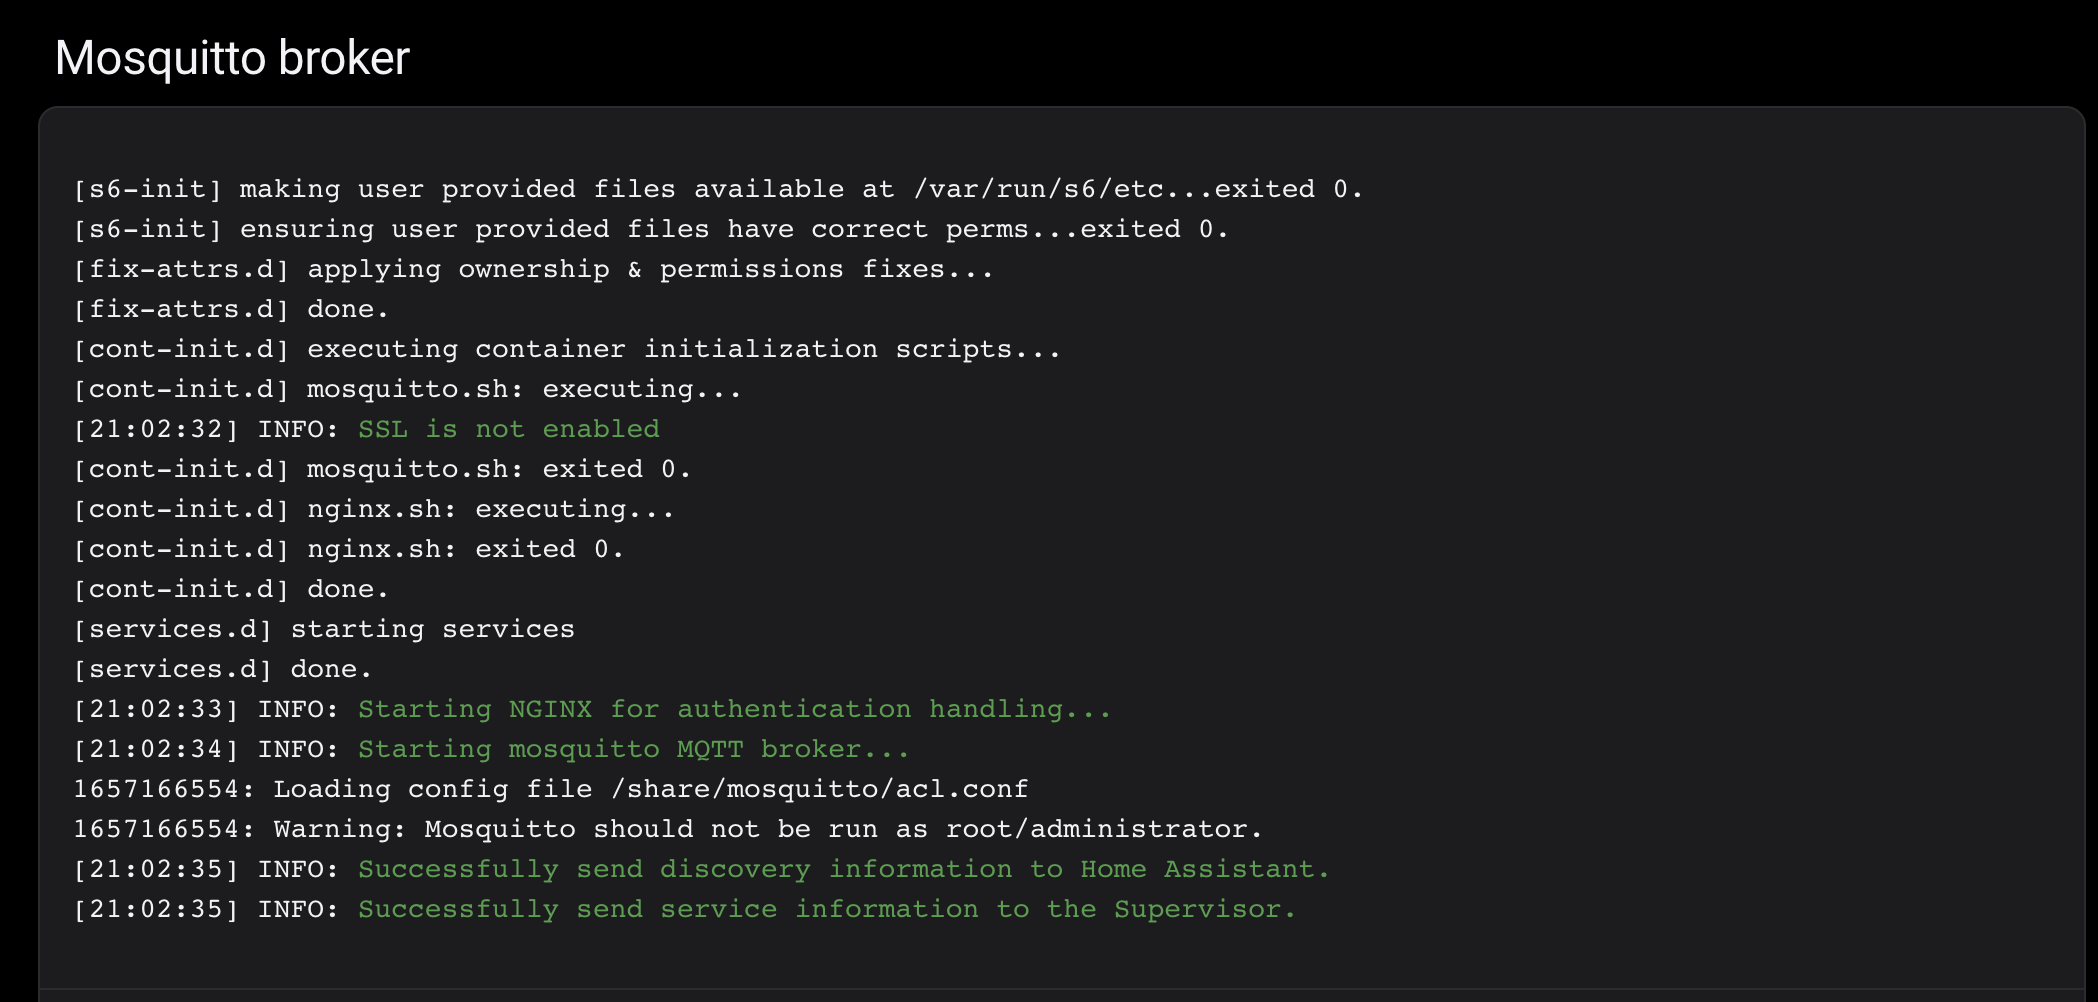Select the "ensuring user provided files have correct perms" line
Image resolution: width=2098 pixels, height=1002 pixels.
point(651,229)
